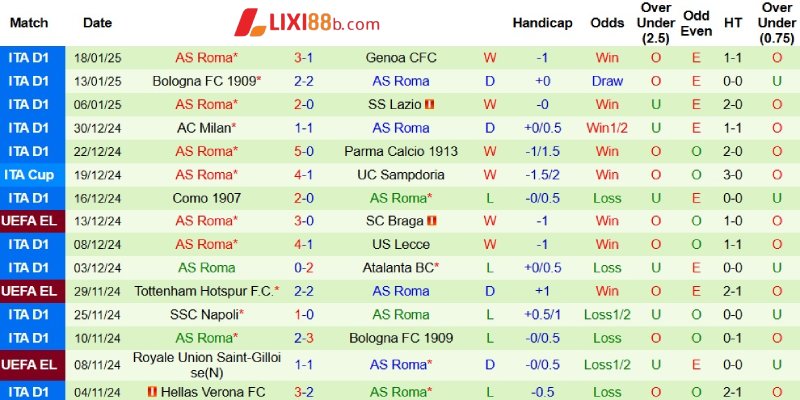Click the Handicap column header
Screen dimensions: 800x400
click(542, 22)
